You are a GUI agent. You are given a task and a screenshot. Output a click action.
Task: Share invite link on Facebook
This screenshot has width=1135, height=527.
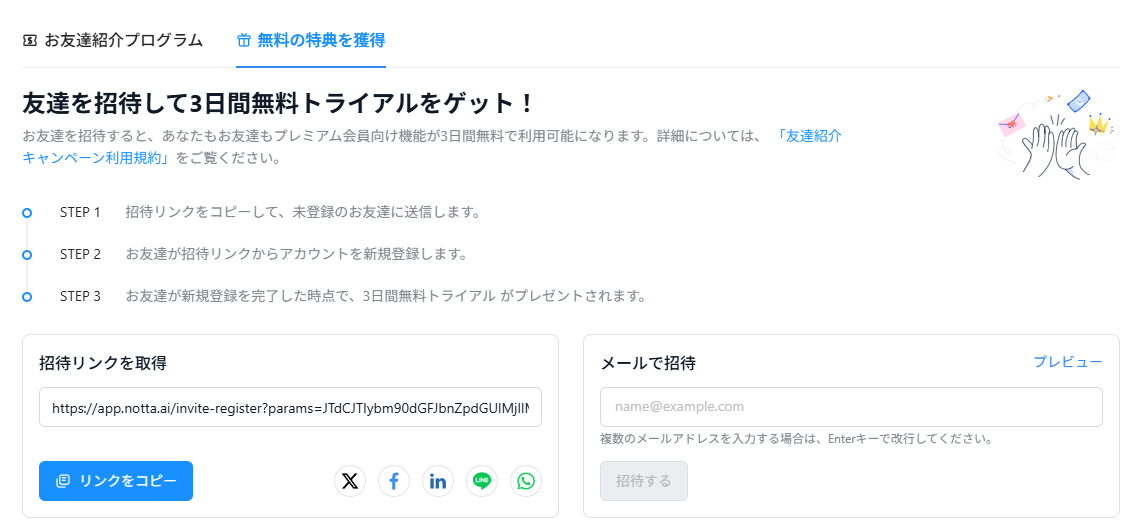pyautogui.click(x=394, y=481)
